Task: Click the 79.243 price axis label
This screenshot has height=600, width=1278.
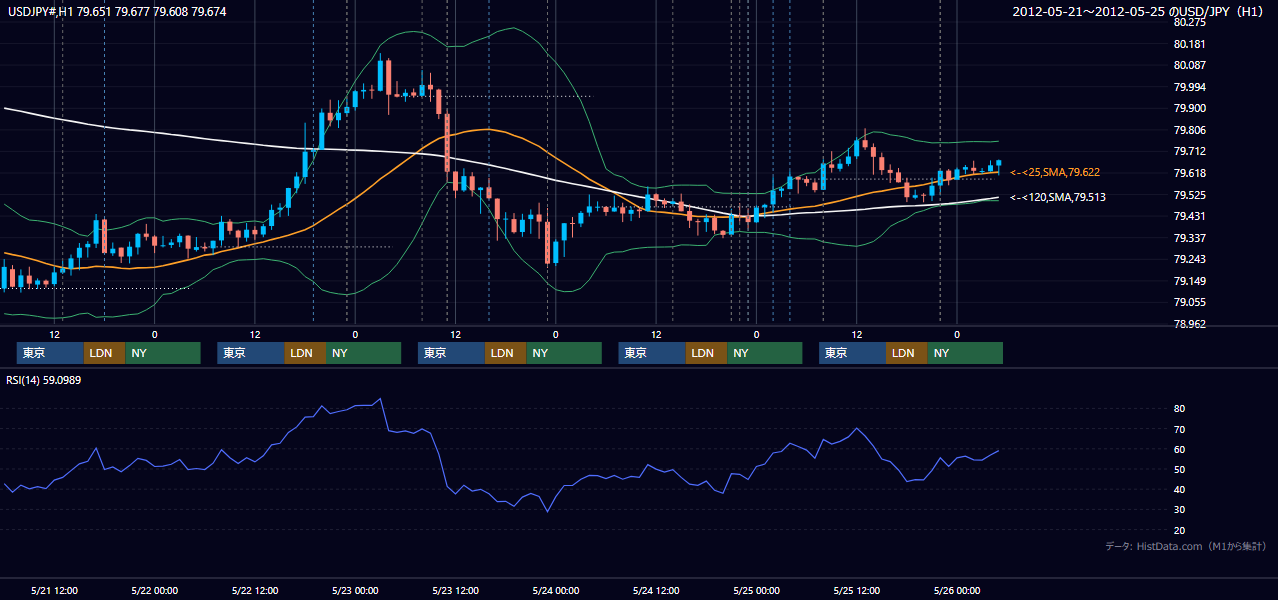Action: coord(1190,259)
